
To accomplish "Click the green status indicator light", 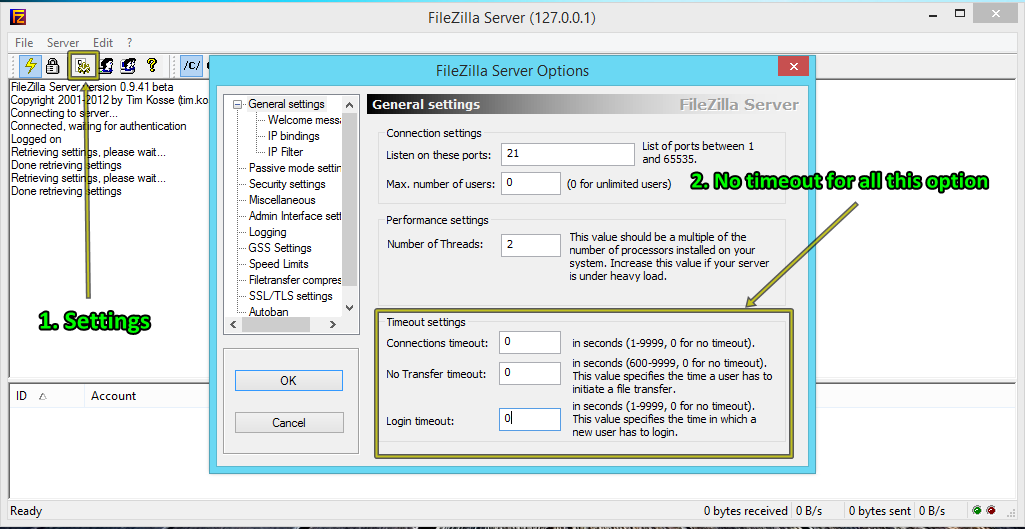I will click(977, 510).
